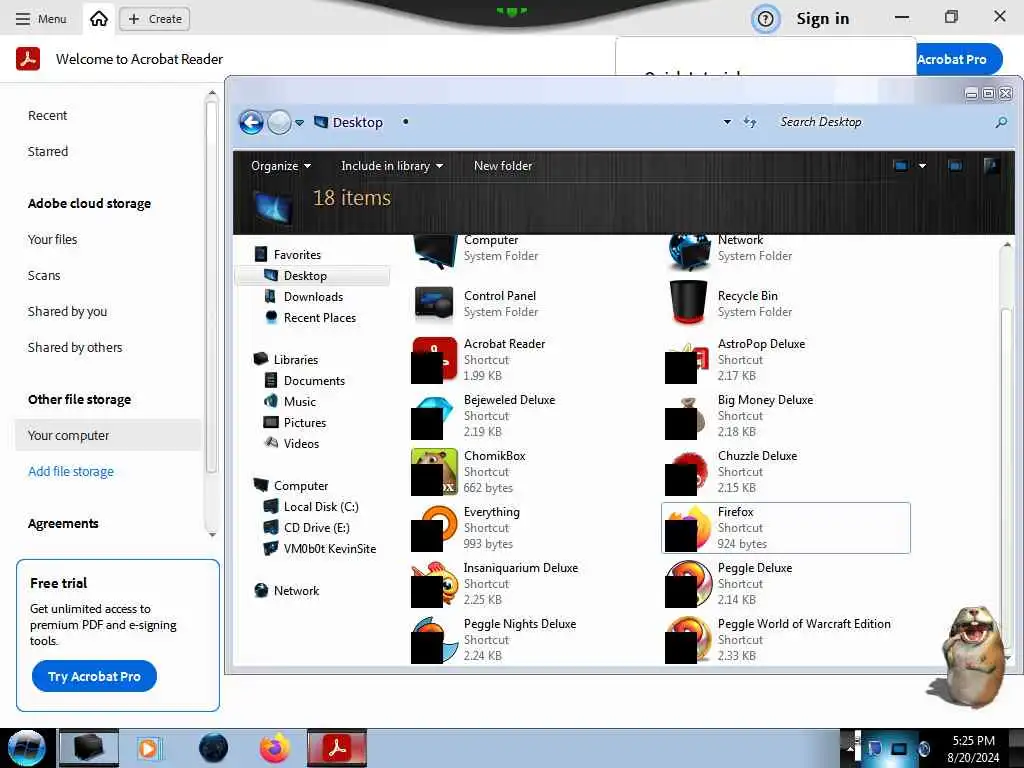Image resolution: width=1024 pixels, height=768 pixels.
Task: Open the address bar history dropdown arrow
Action: pyautogui.click(x=727, y=122)
